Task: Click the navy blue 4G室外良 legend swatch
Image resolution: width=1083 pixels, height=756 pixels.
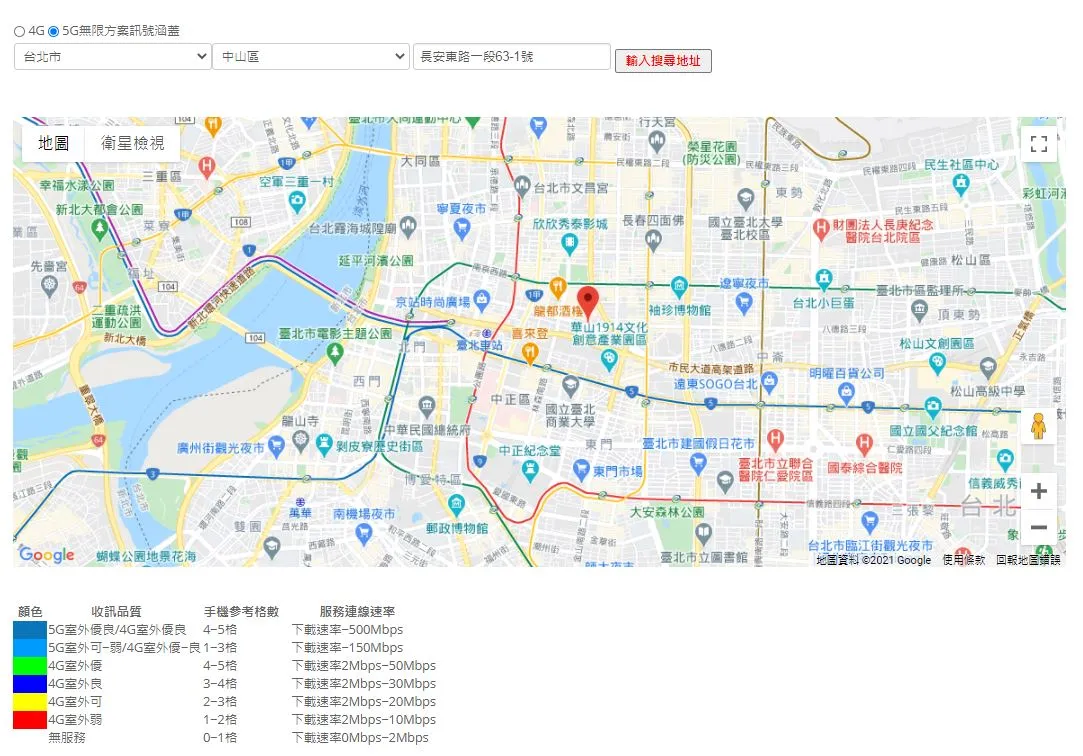Action: click(30, 684)
